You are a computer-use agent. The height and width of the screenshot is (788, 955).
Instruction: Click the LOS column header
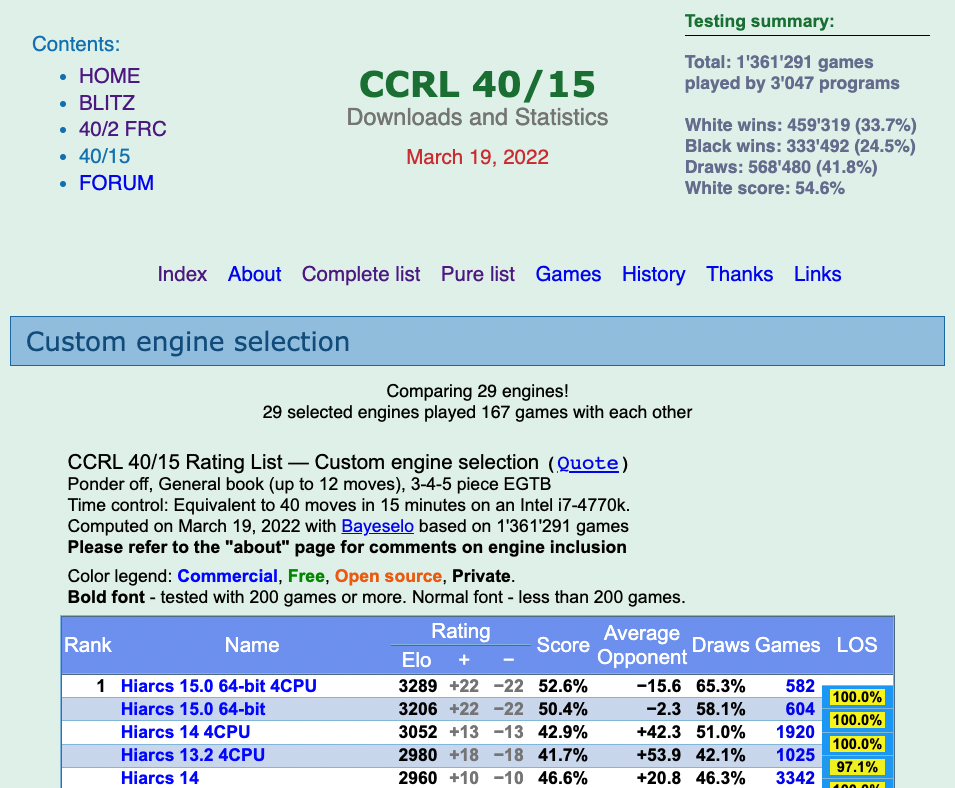tap(857, 645)
